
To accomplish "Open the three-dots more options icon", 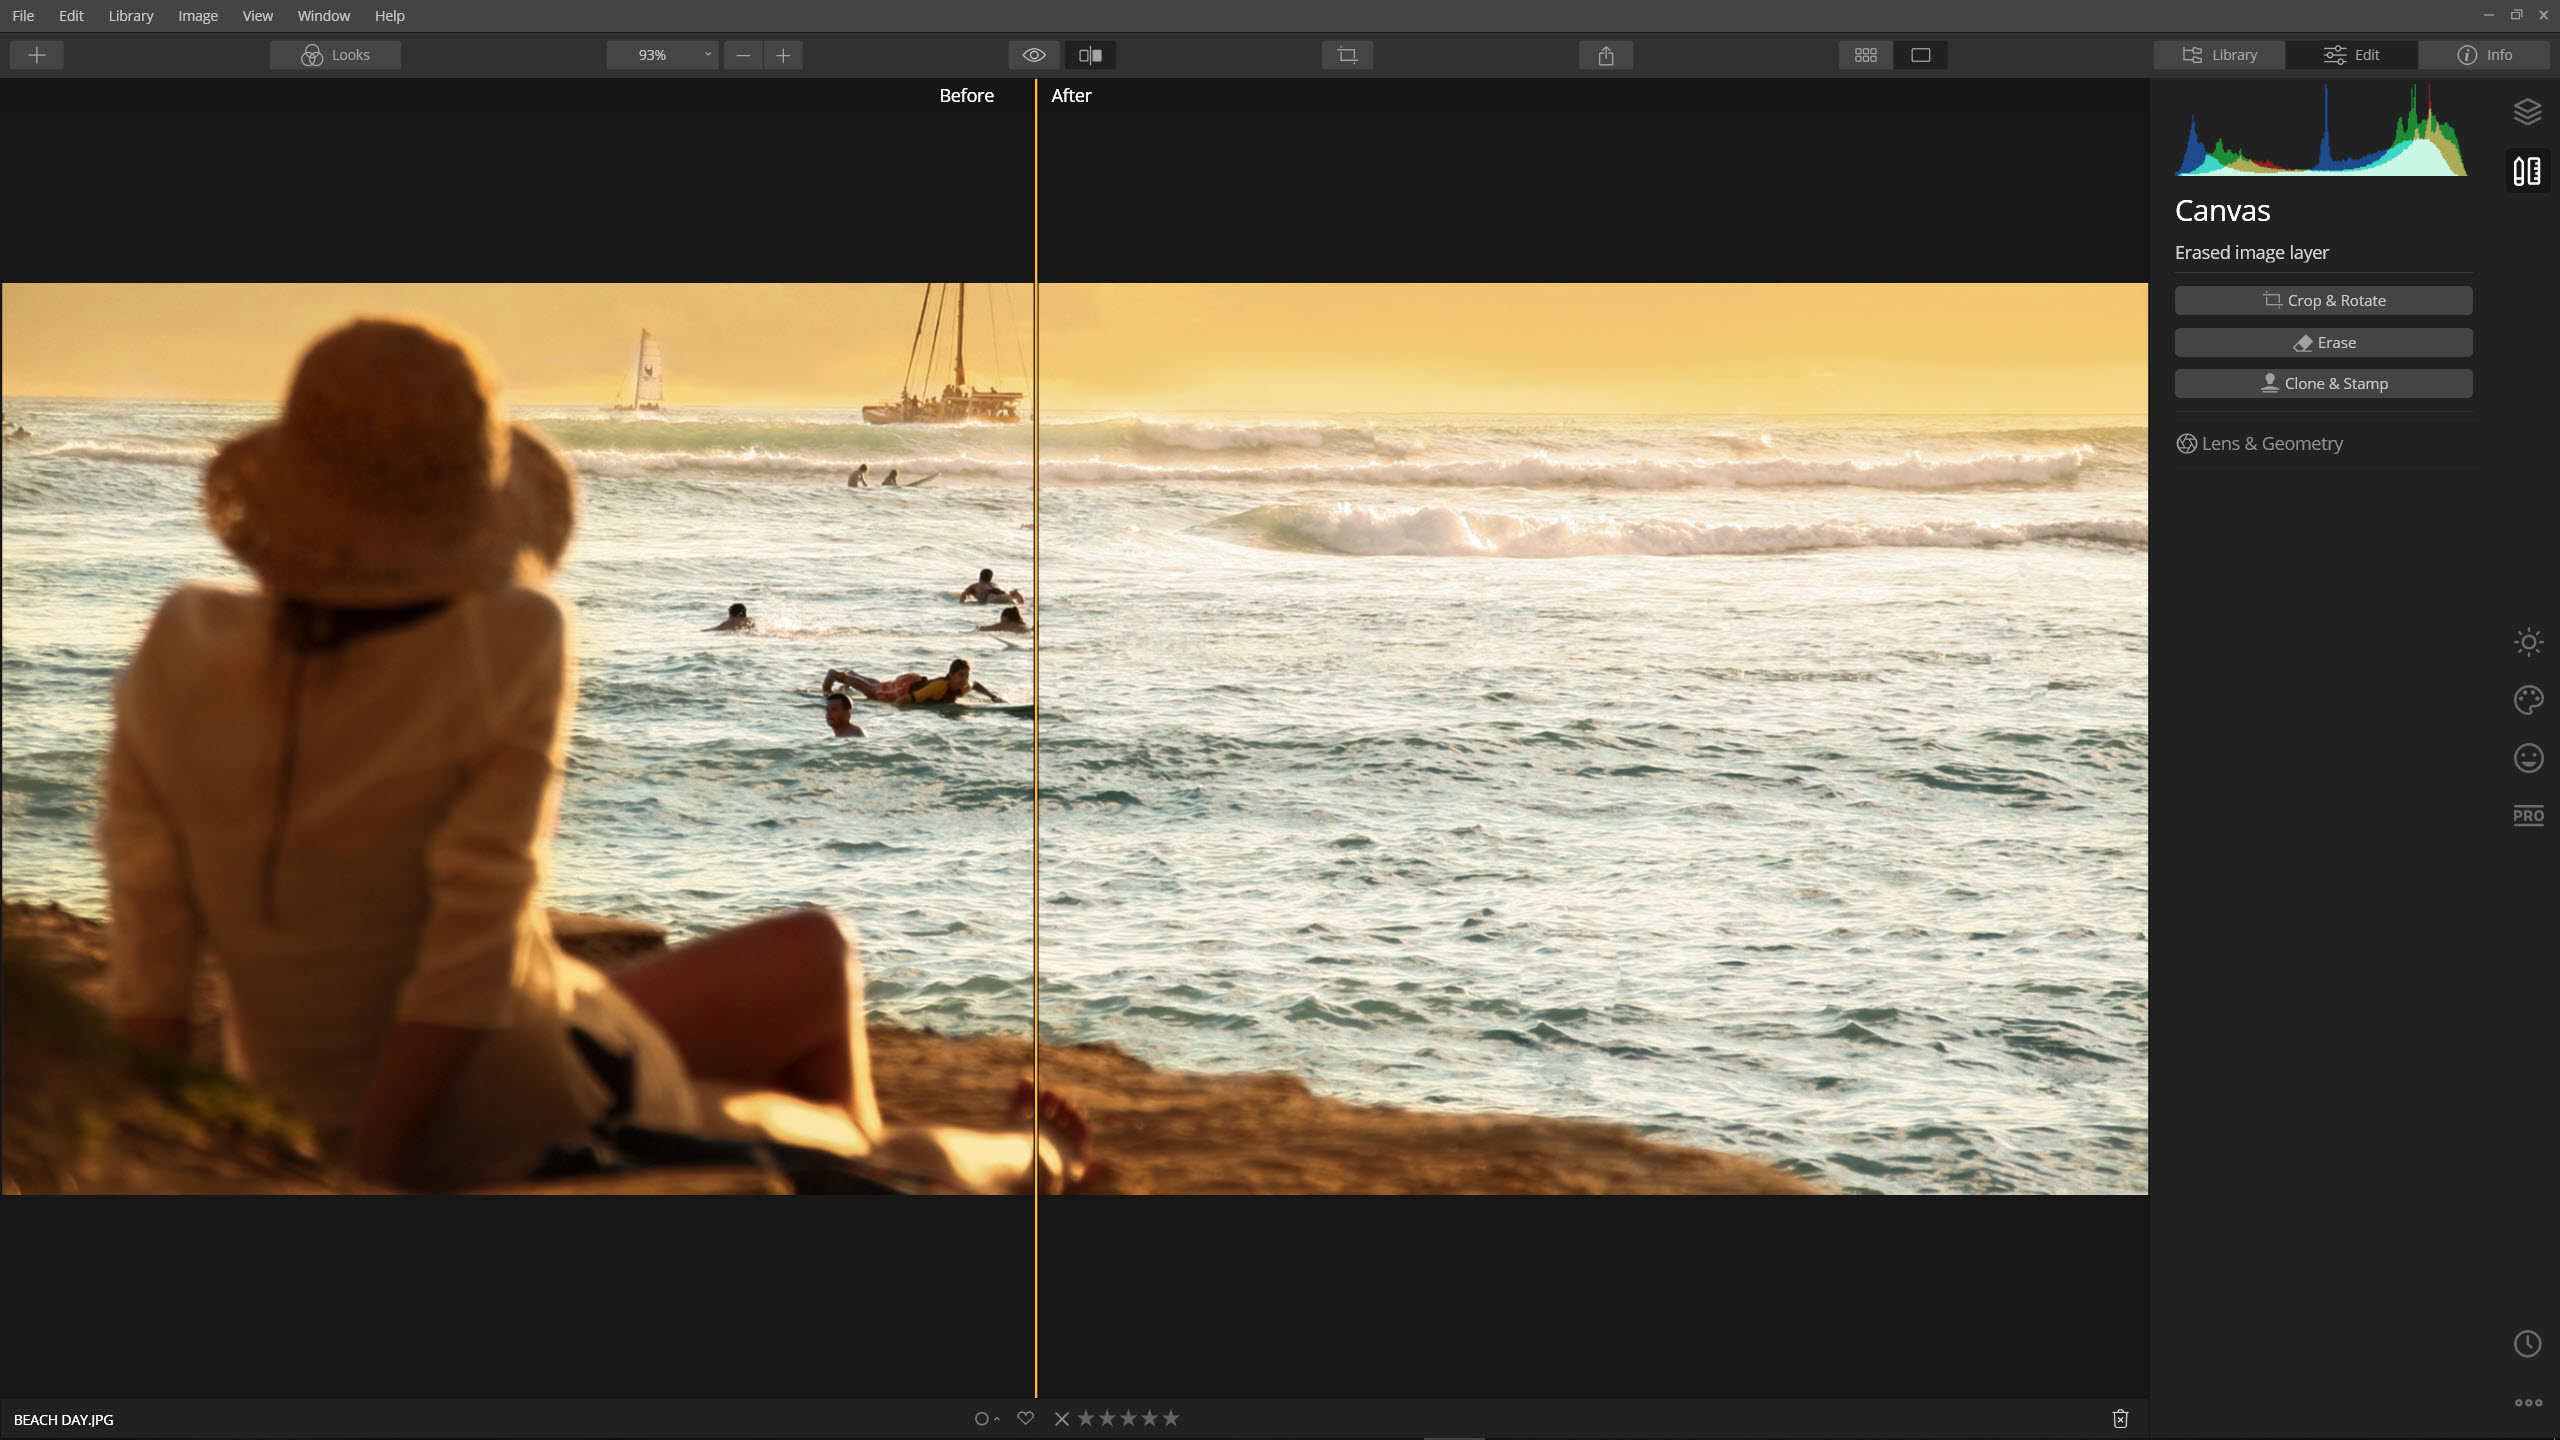I will [x=2528, y=1403].
